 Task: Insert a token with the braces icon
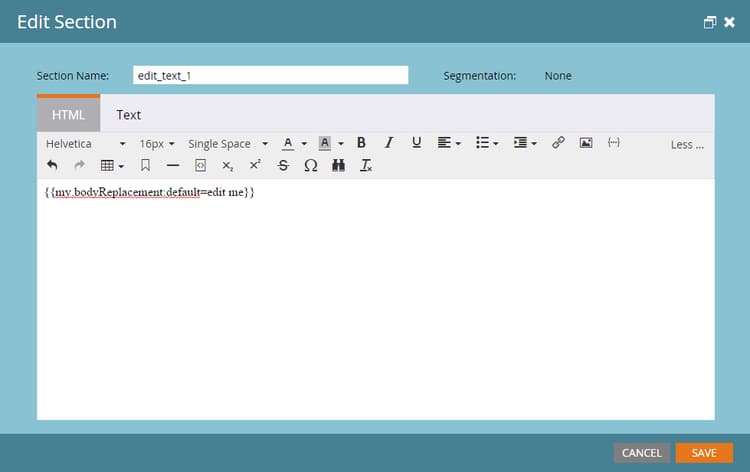click(x=614, y=143)
